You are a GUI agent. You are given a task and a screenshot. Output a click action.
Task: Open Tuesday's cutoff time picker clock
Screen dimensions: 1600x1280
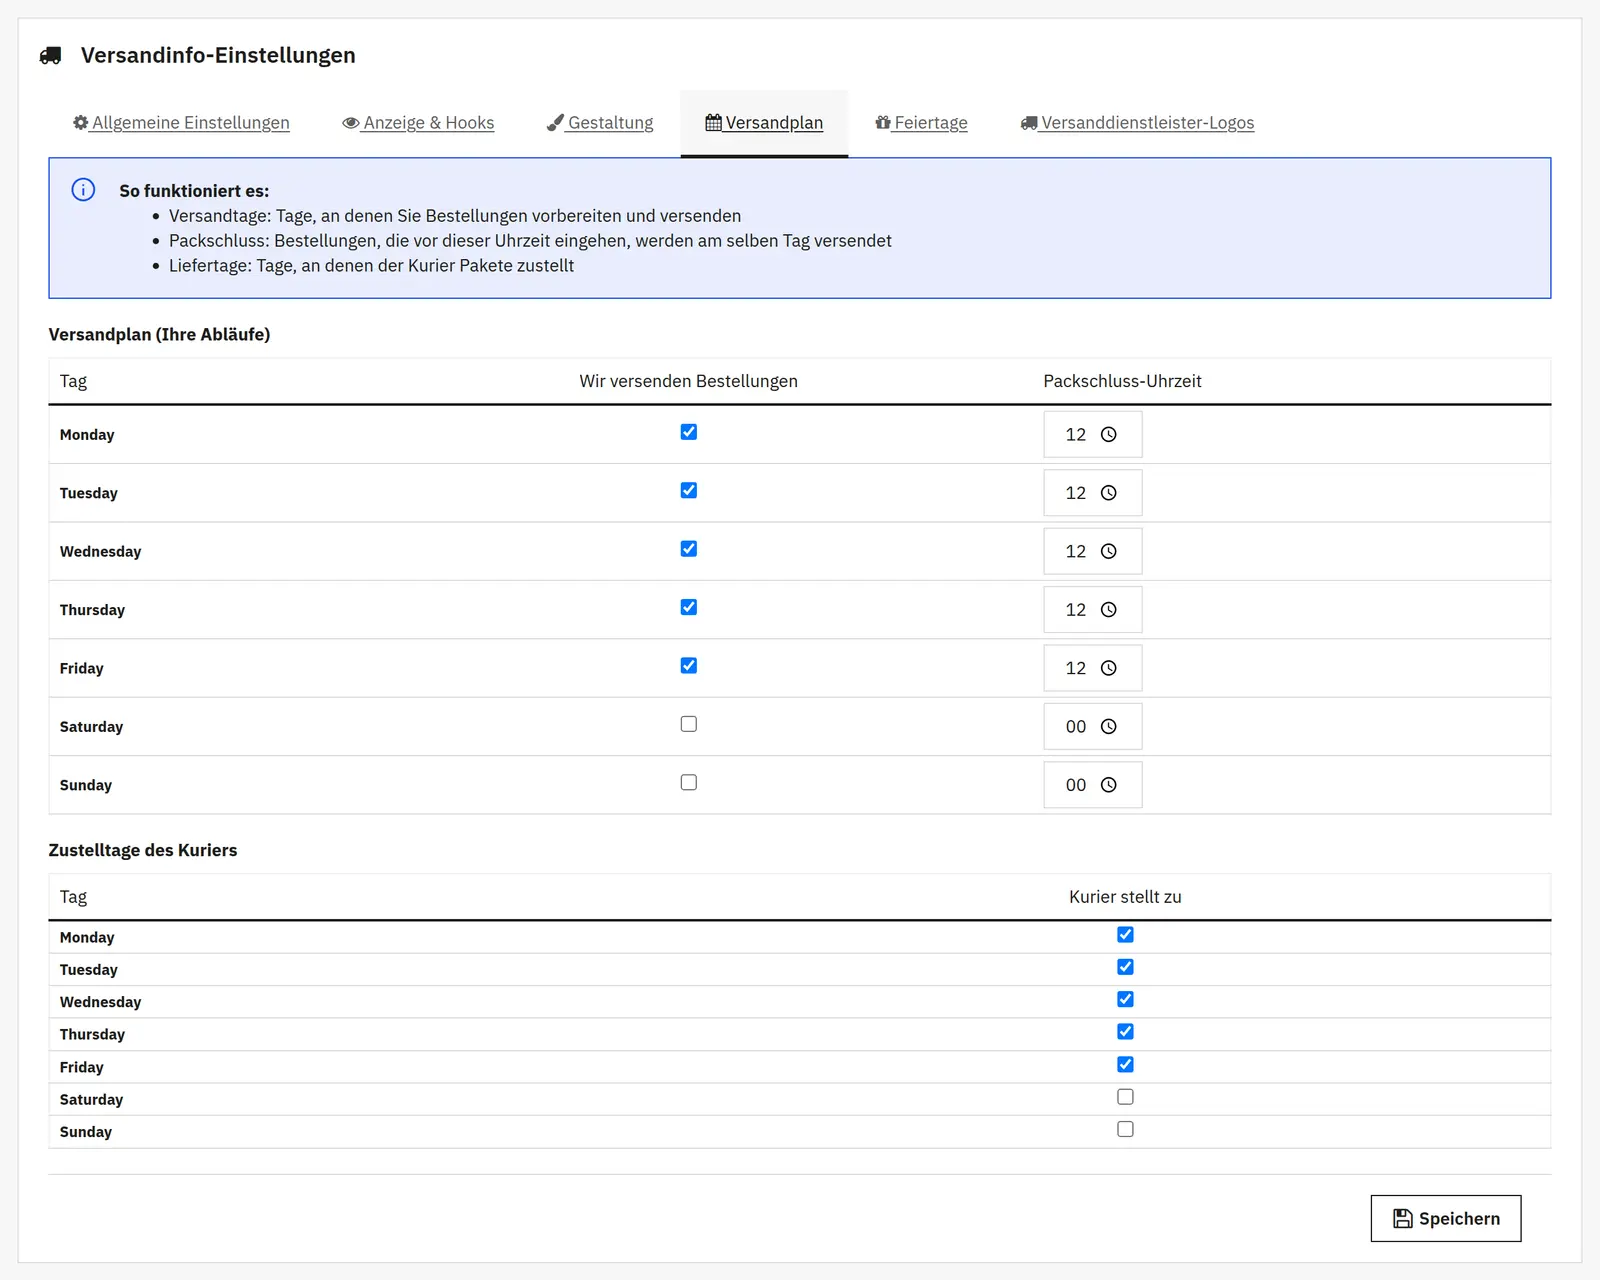click(1108, 493)
